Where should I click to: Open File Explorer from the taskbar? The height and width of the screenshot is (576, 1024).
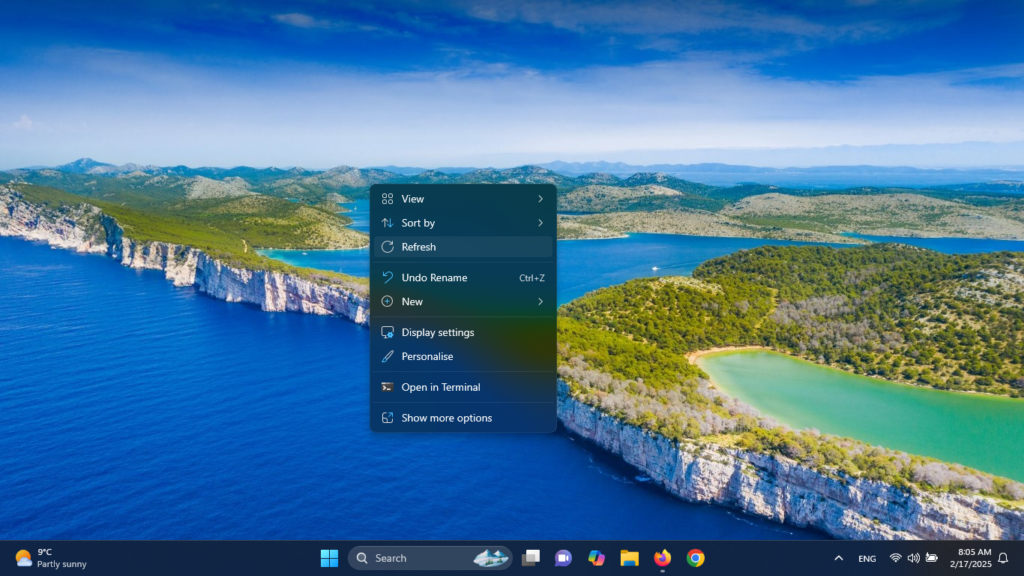(x=629, y=558)
